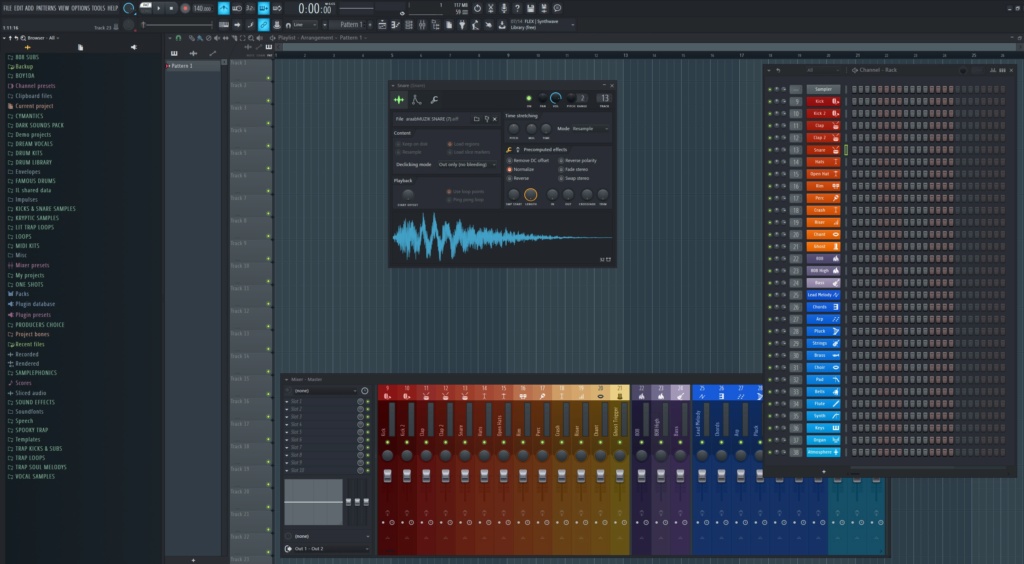Open the Declicking mode dropdown
The width and height of the screenshot is (1024, 564).
pyautogui.click(x=467, y=164)
